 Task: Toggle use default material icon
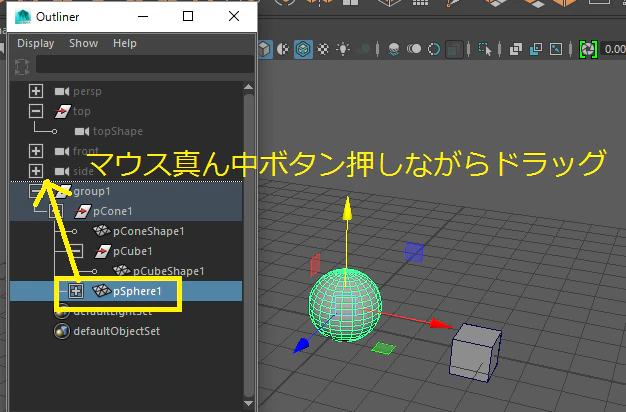(x=283, y=49)
